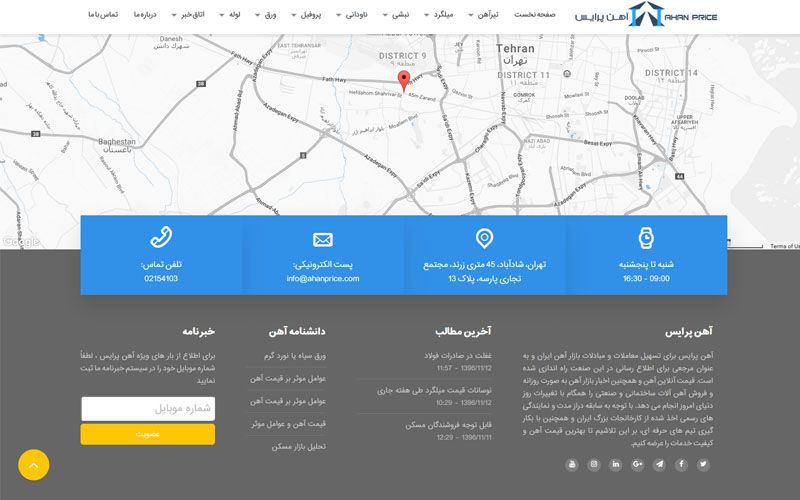Click the yellow scroll-to-top arrow button

click(x=34, y=465)
